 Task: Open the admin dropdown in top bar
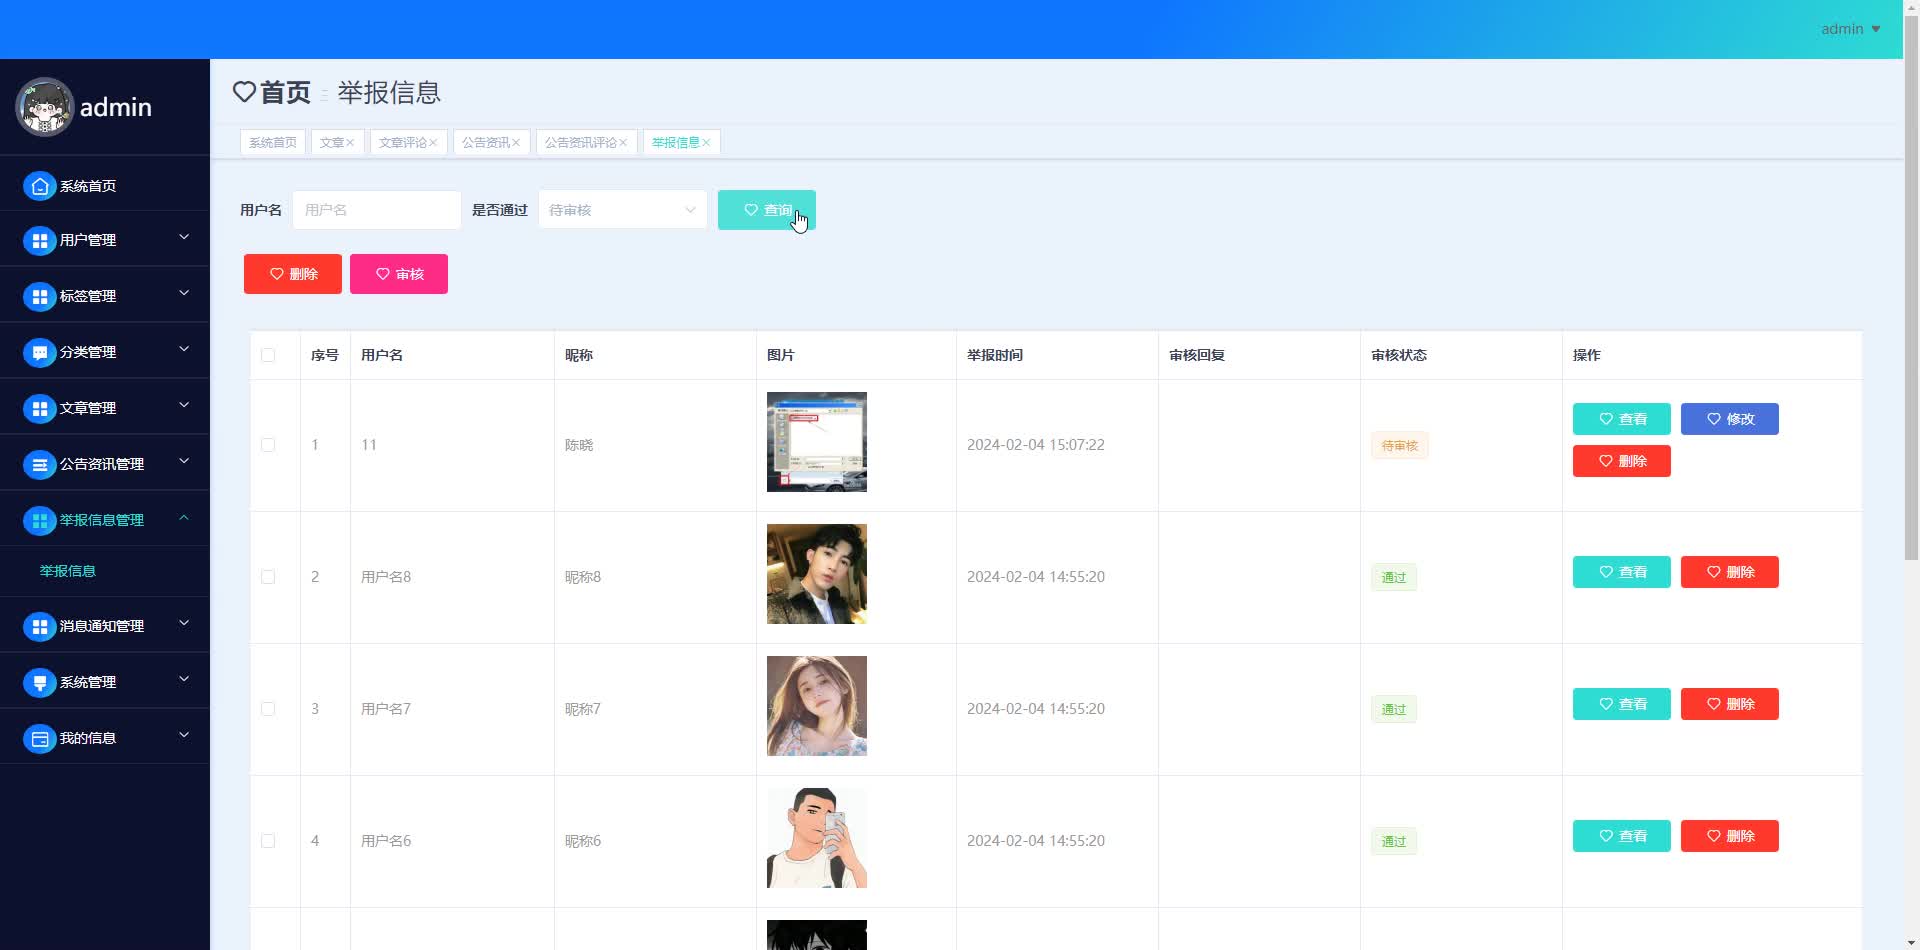click(x=1850, y=29)
